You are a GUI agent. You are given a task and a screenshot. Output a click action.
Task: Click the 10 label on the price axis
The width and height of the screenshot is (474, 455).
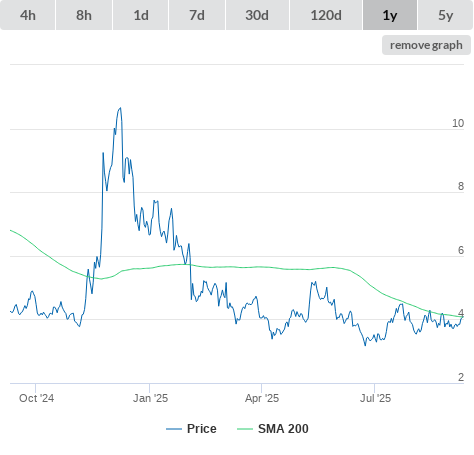pos(458,123)
